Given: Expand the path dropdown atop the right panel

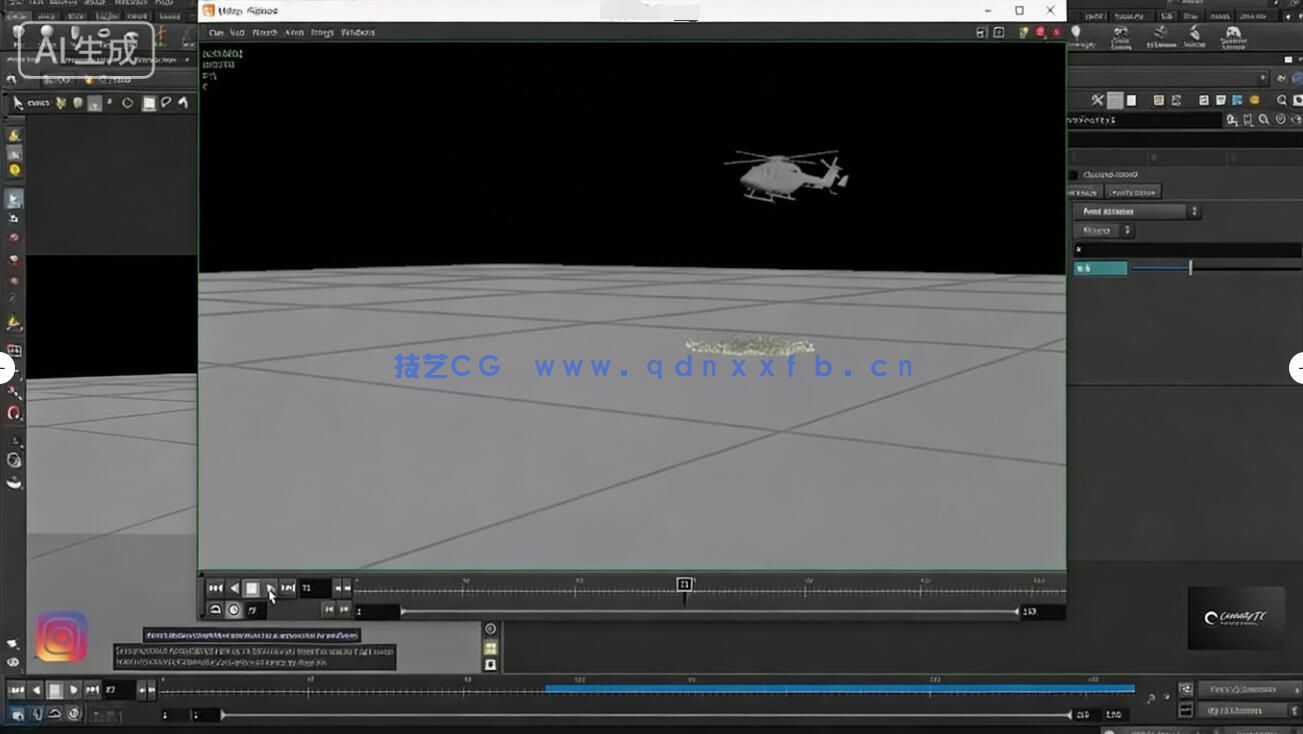Looking at the screenshot, I should [1263, 78].
